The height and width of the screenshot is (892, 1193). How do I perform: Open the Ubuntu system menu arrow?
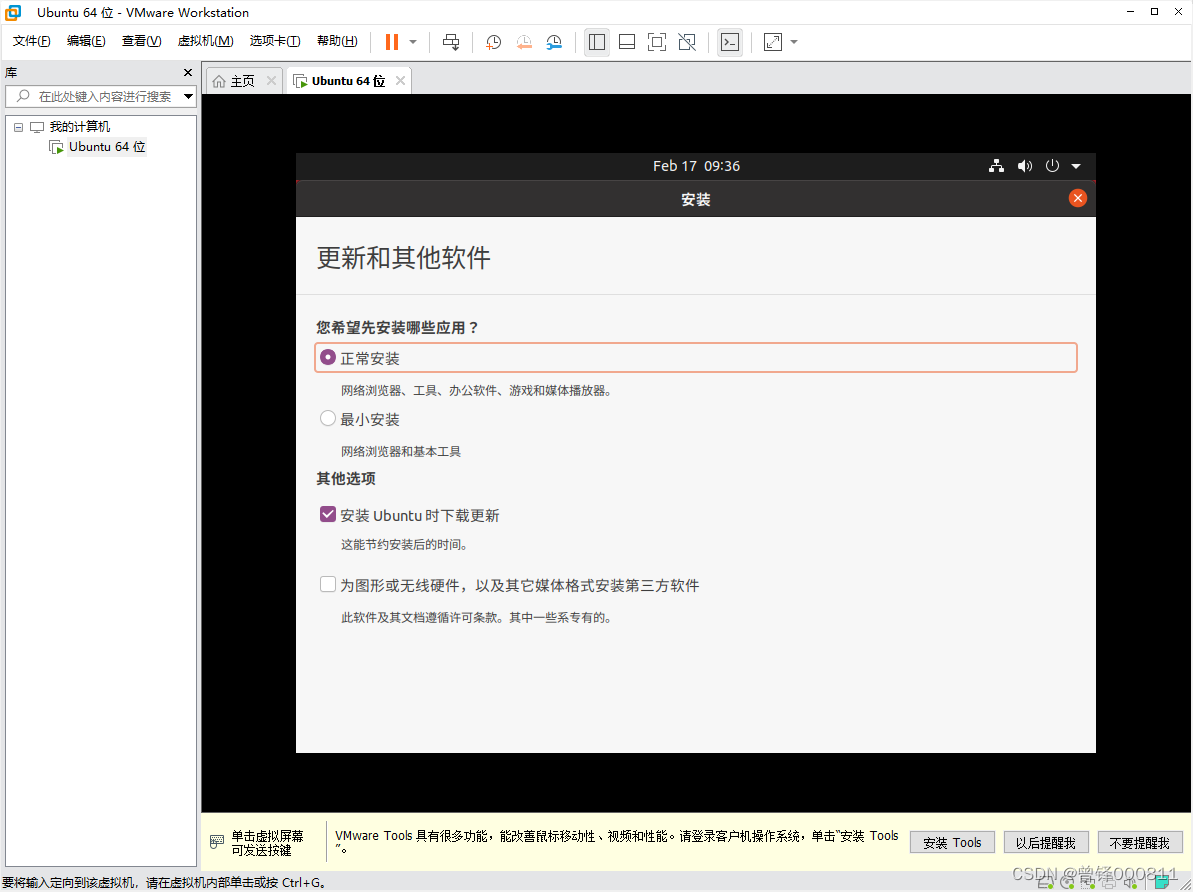pyautogui.click(x=1076, y=166)
